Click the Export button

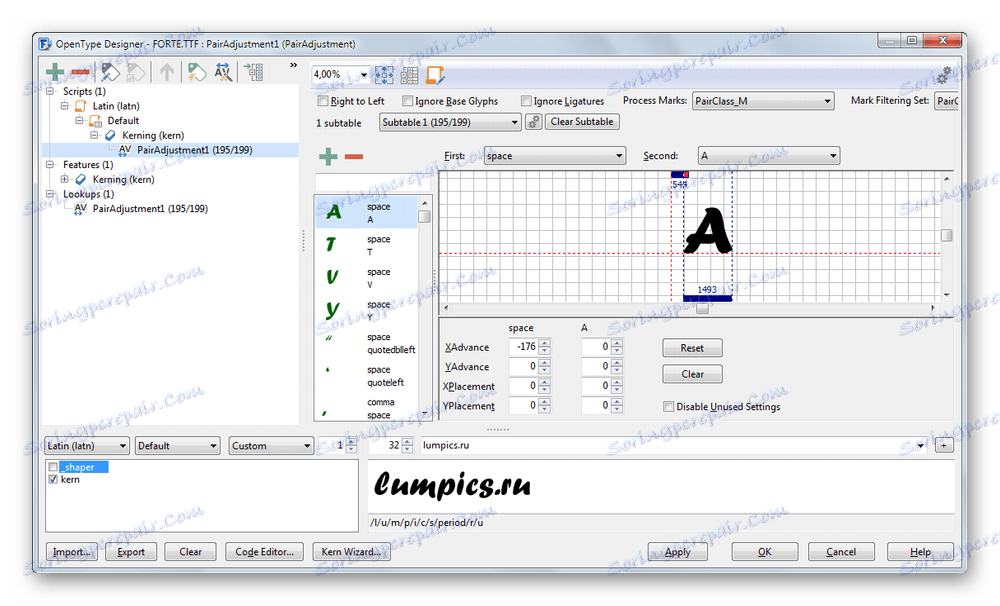131,552
